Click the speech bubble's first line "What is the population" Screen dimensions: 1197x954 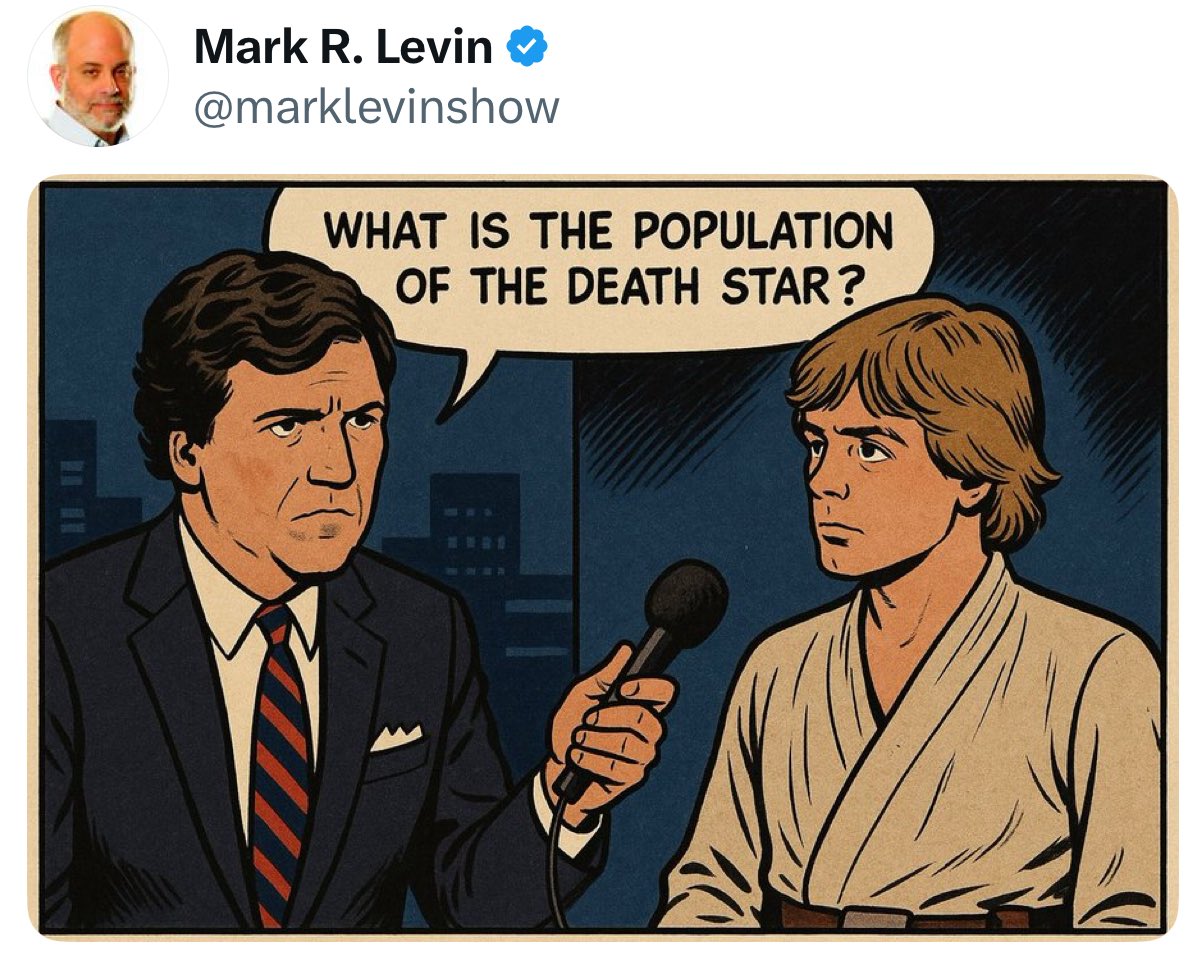coord(608,231)
